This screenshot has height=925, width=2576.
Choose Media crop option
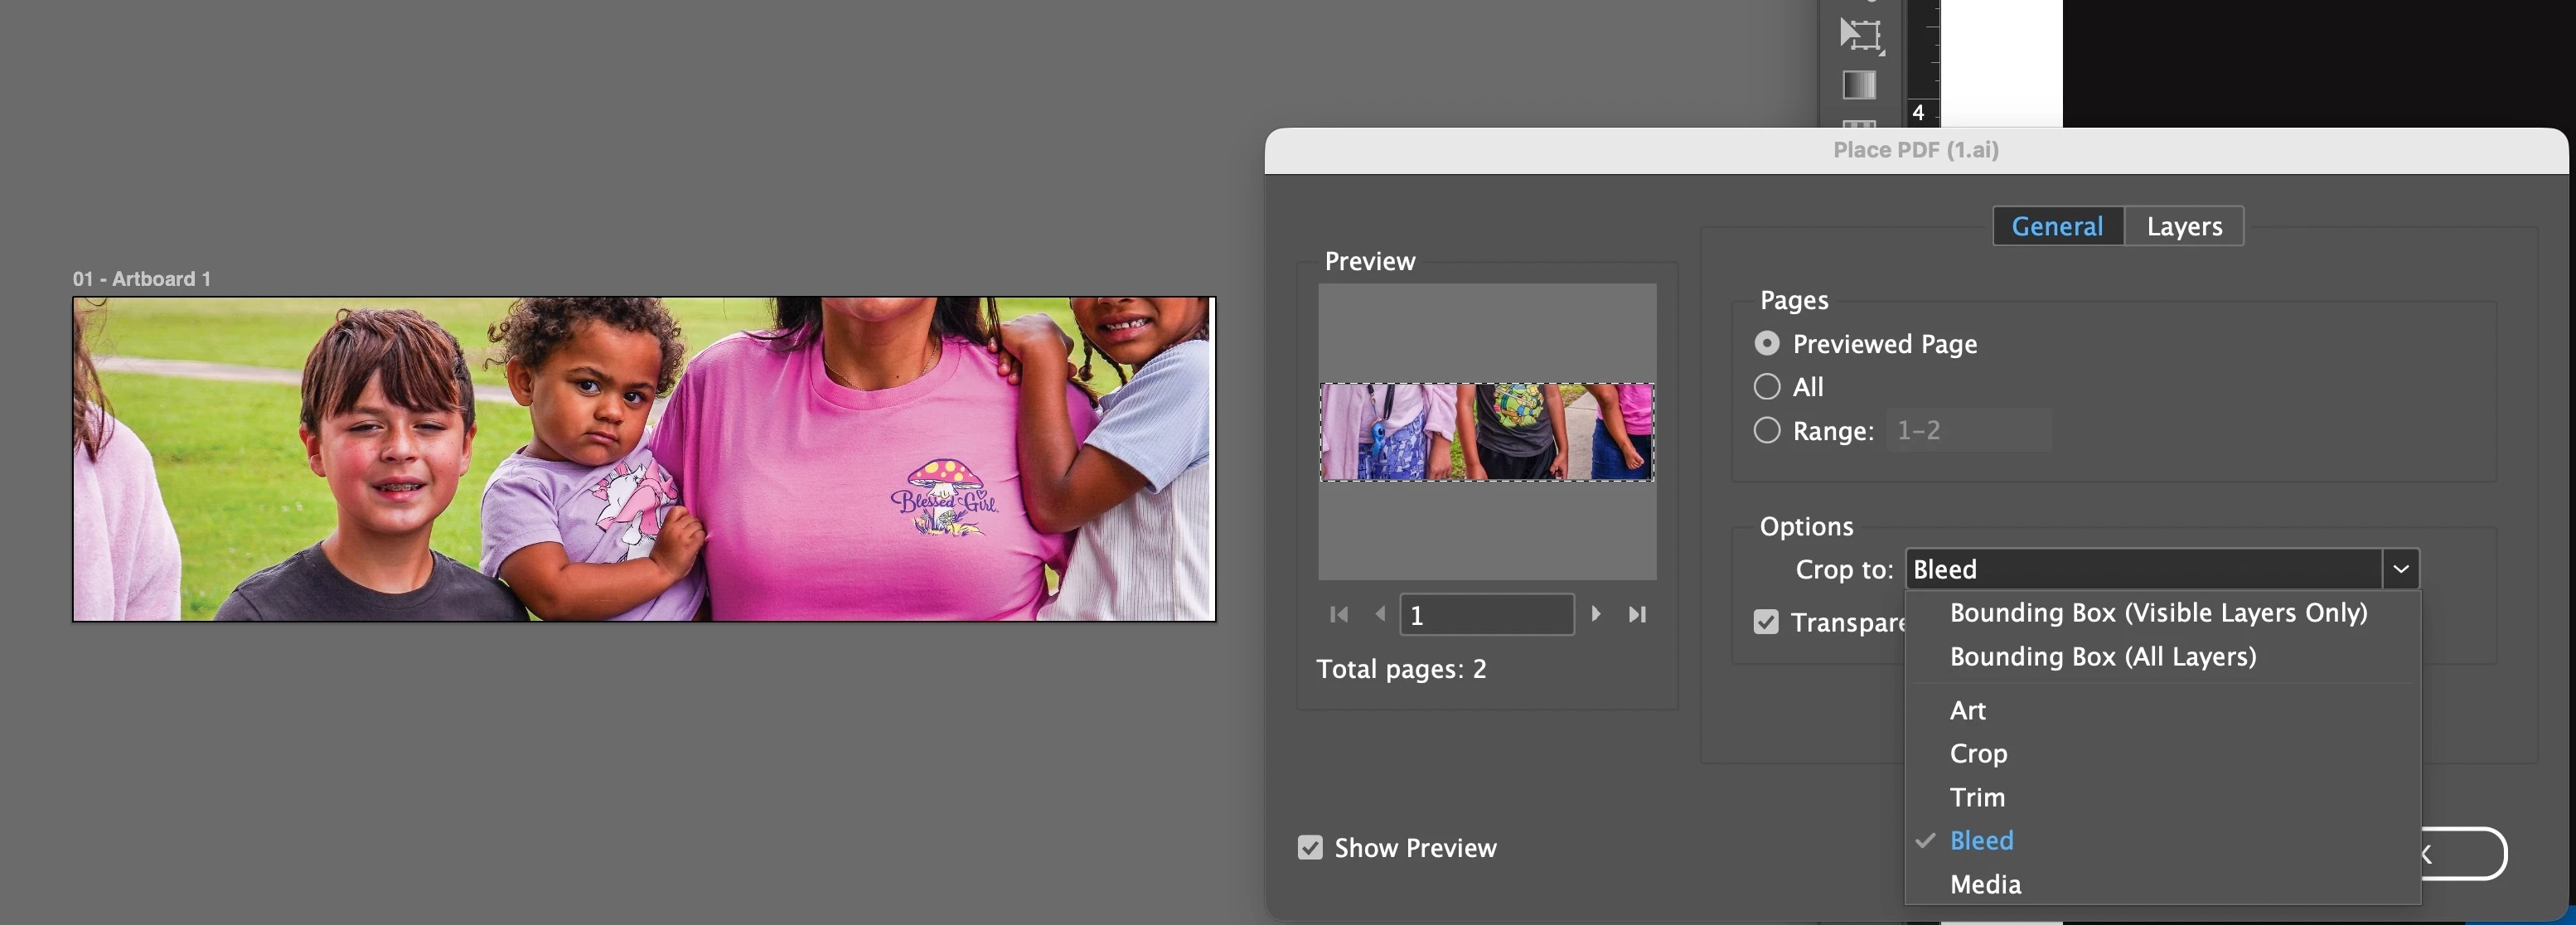(1984, 884)
